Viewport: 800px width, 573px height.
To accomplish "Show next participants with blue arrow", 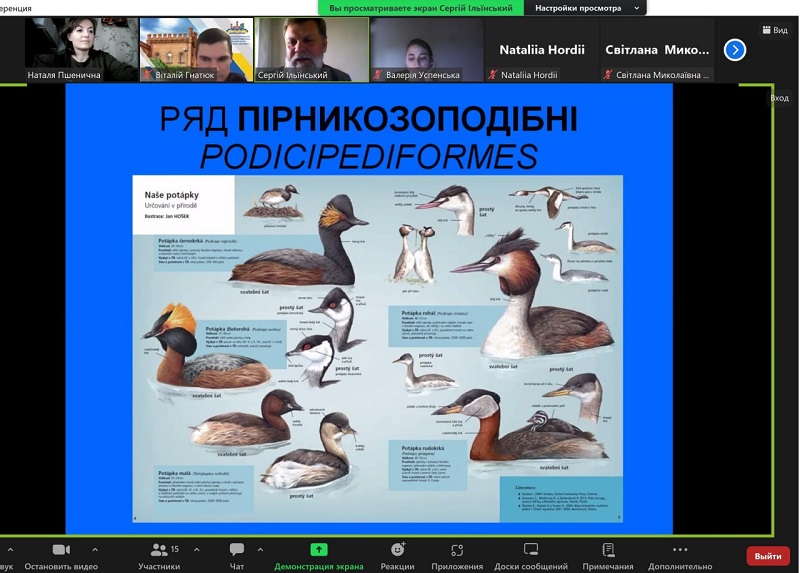I will click(735, 50).
